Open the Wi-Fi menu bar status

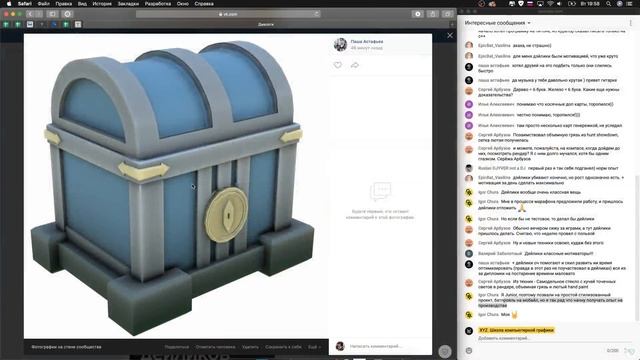coord(550,4)
